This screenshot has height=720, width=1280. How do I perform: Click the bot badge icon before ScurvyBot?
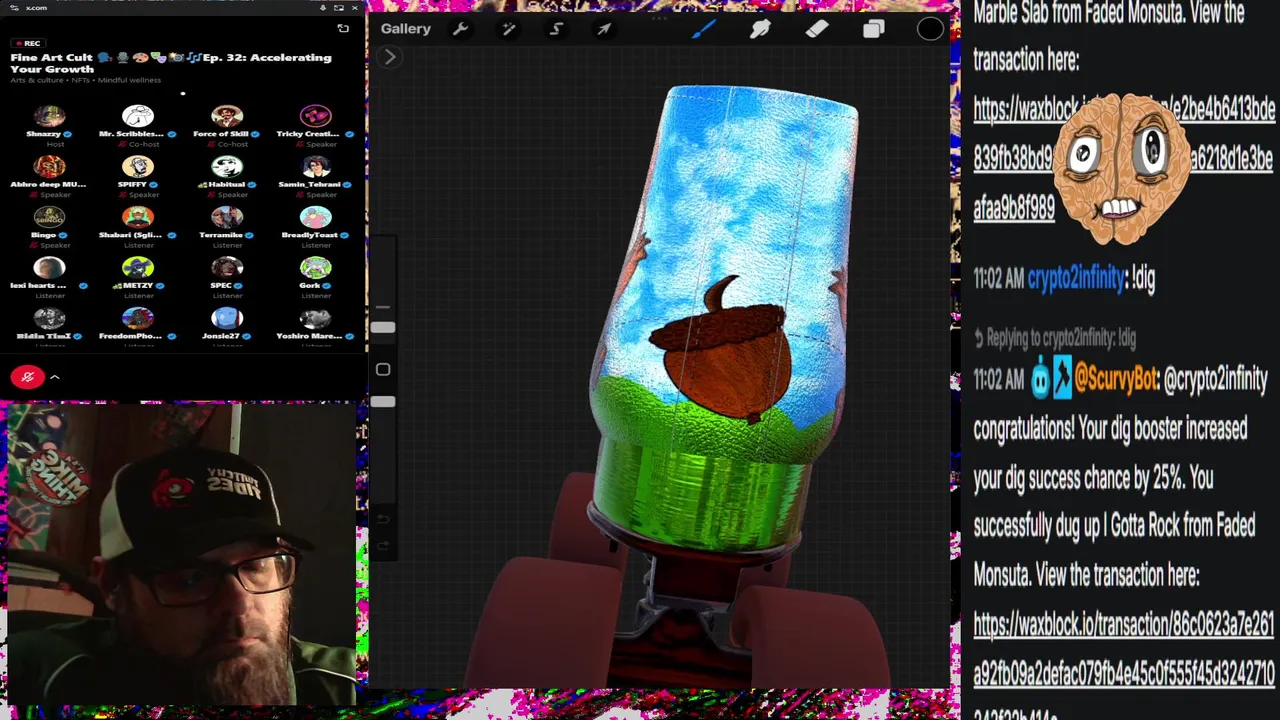tap(1040, 379)
